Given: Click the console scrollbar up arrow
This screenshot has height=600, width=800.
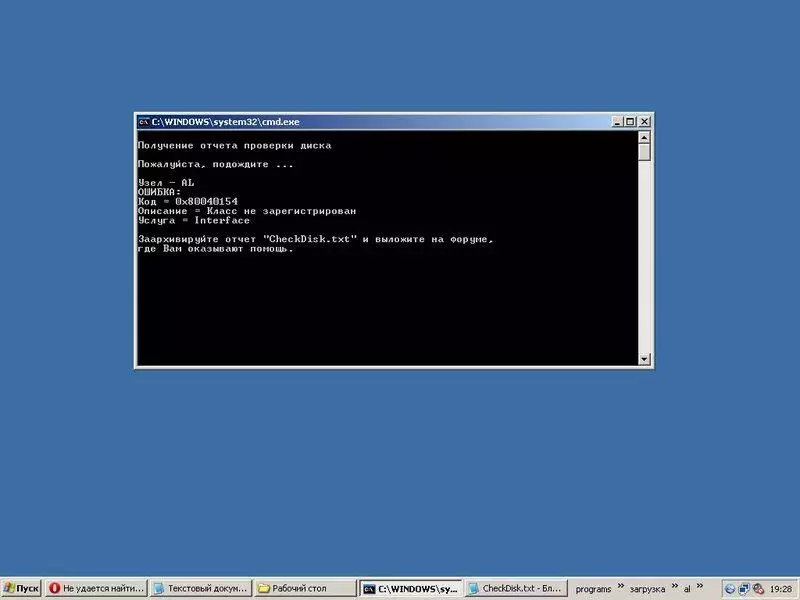Looking at the screenshot, I should (644, 137).
